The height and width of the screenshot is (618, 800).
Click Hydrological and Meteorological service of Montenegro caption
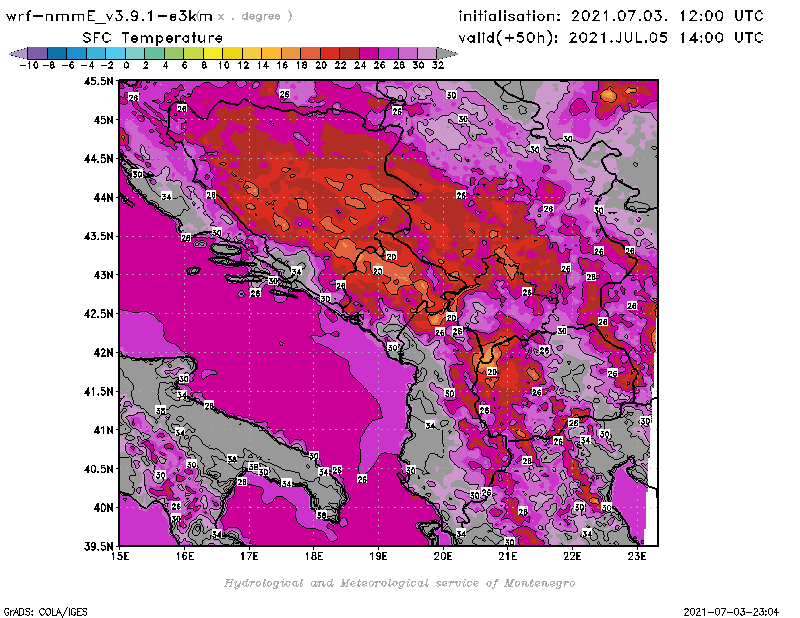tap(399, 582)
